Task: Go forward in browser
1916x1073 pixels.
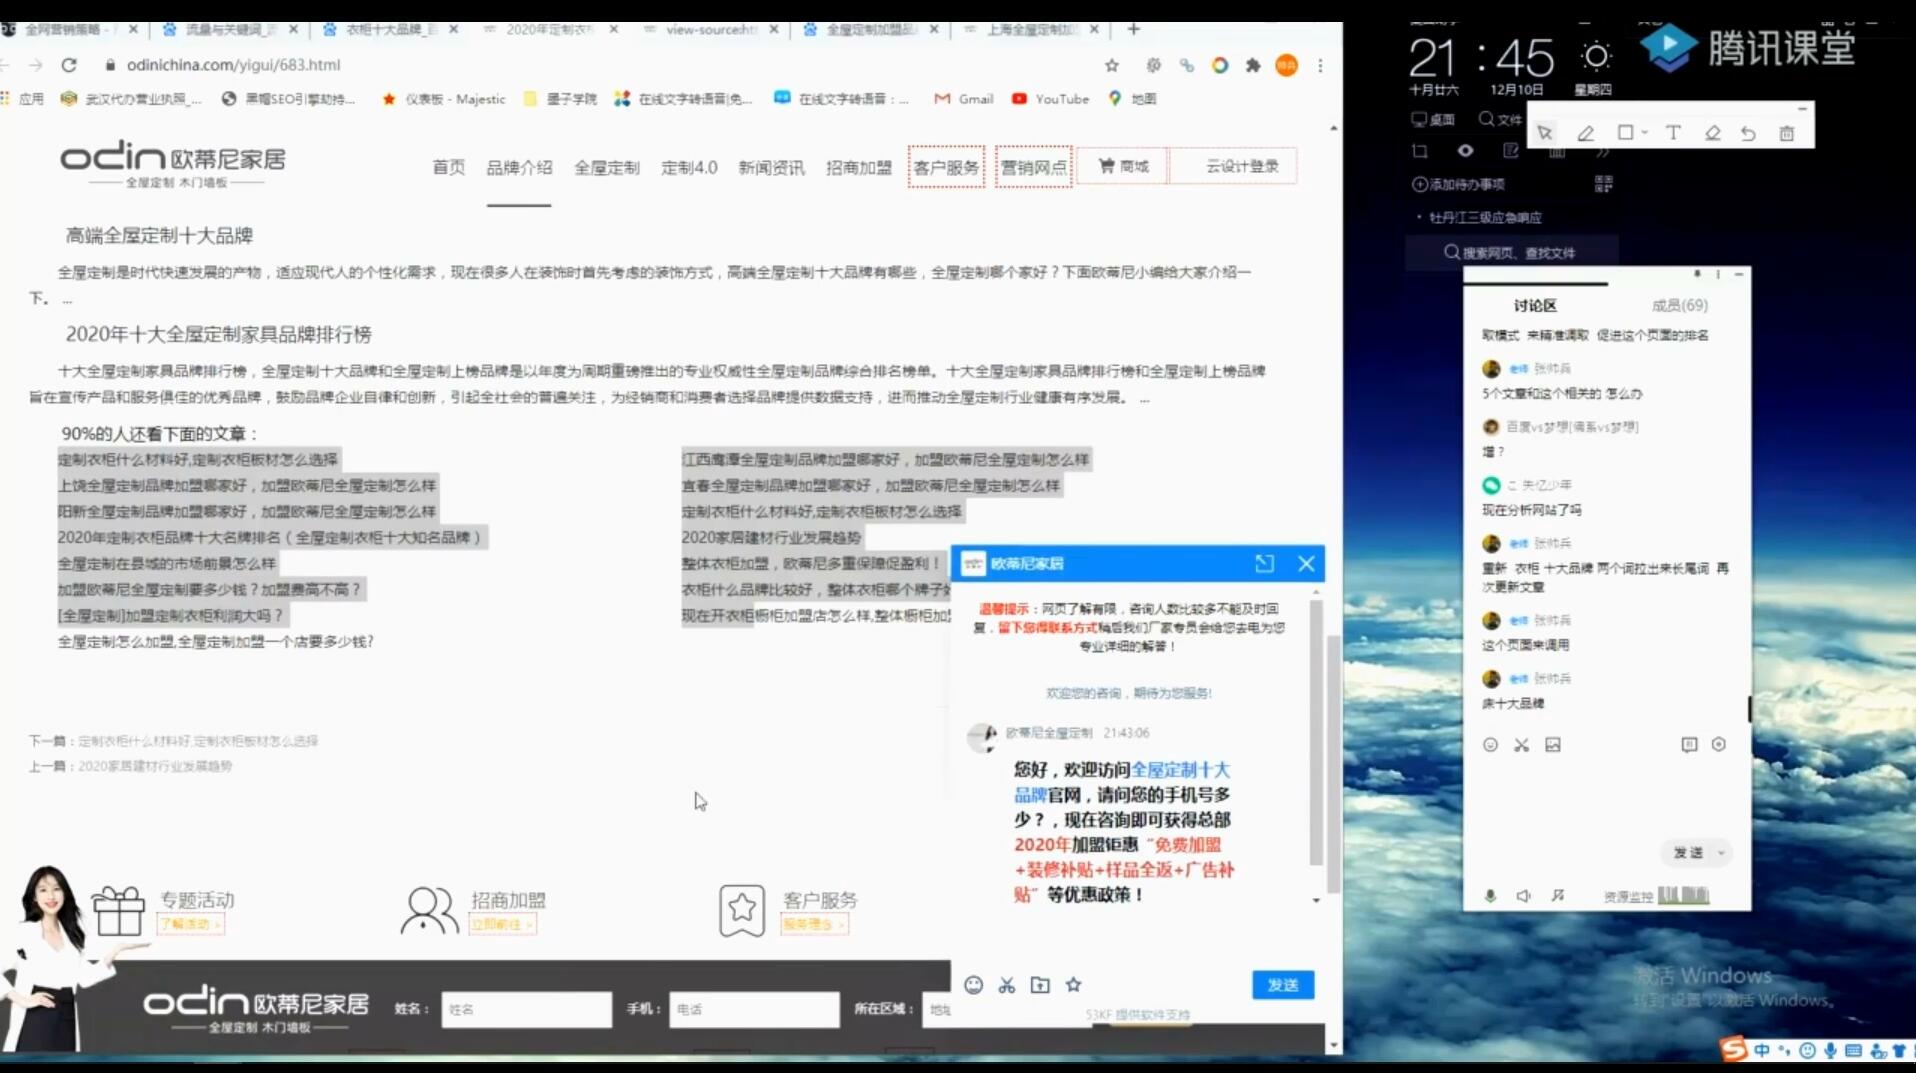Action: coord(36,65)
